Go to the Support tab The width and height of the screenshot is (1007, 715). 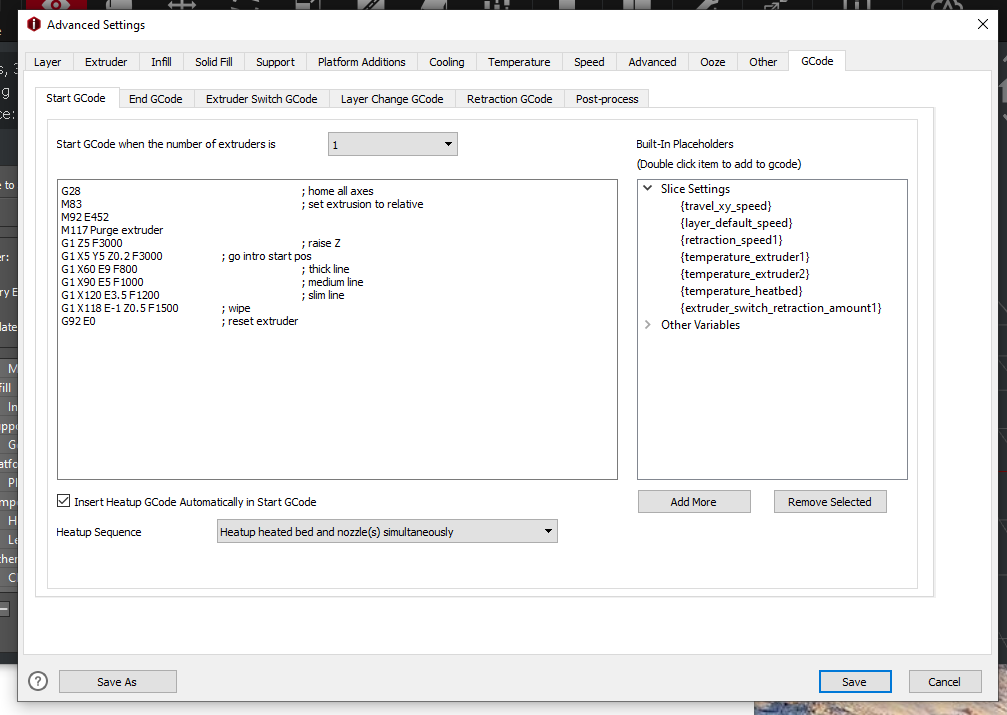tap(275, 62)
